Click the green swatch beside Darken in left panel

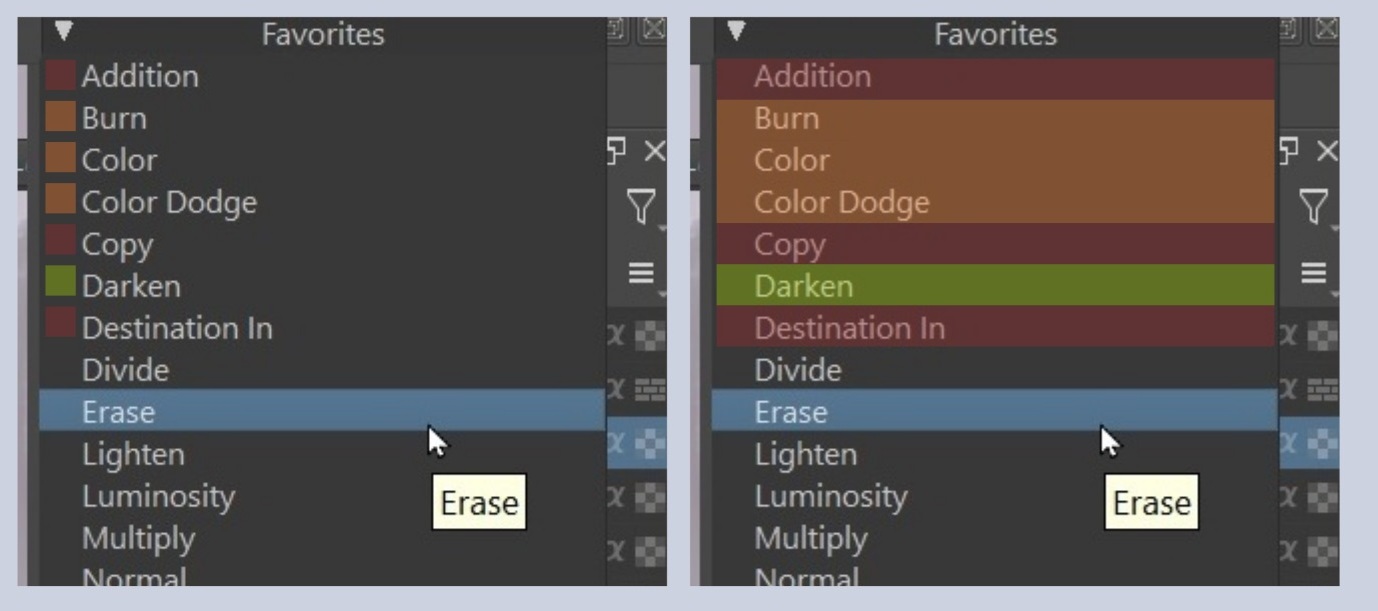[x=60, y=284]
